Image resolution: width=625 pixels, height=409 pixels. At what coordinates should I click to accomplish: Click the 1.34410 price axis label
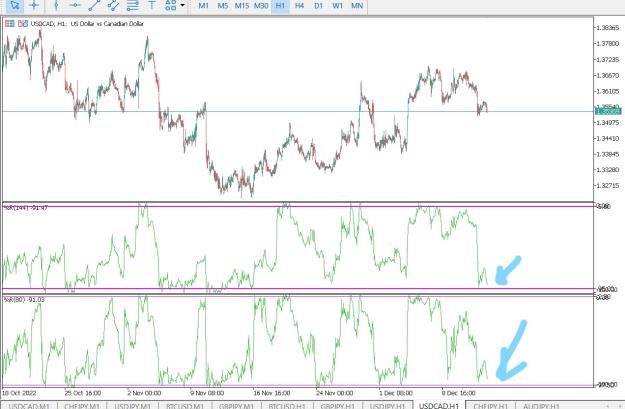pos(607,138)
